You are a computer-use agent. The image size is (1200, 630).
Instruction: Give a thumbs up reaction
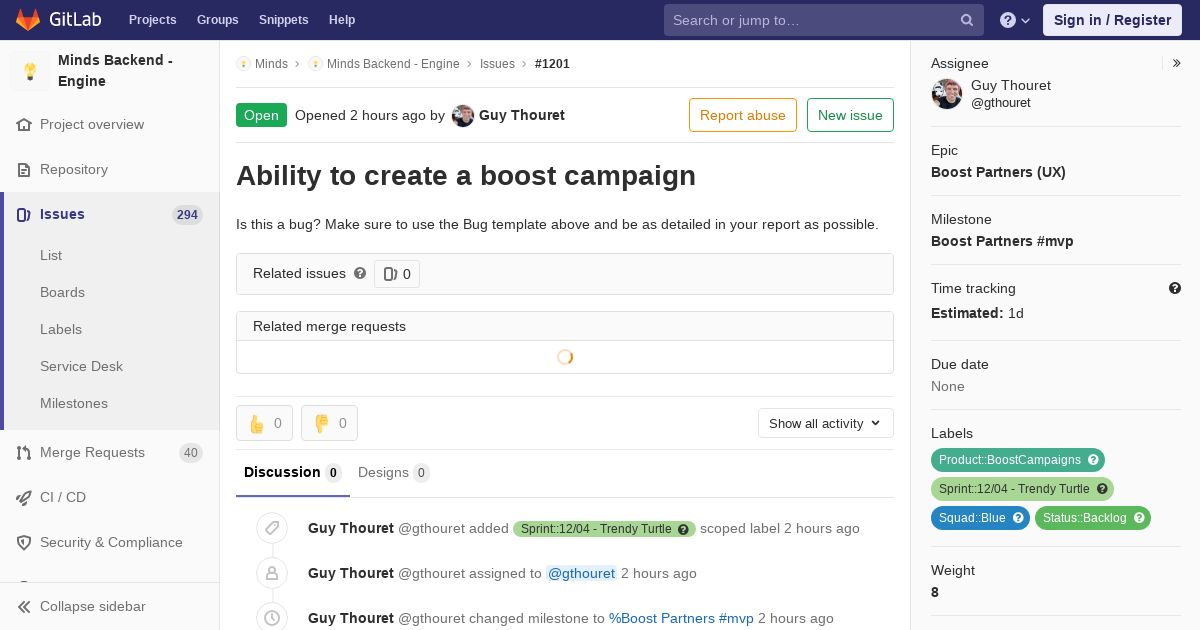coord(264,423)
